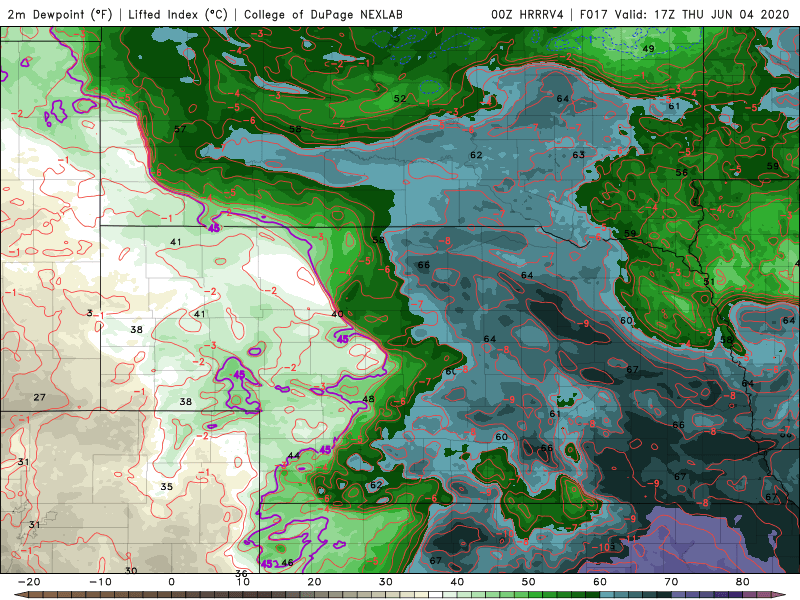Viewport: 800px width, 600px height.
Task: Click the 70 color scale label
Action: tap(671, 582)
